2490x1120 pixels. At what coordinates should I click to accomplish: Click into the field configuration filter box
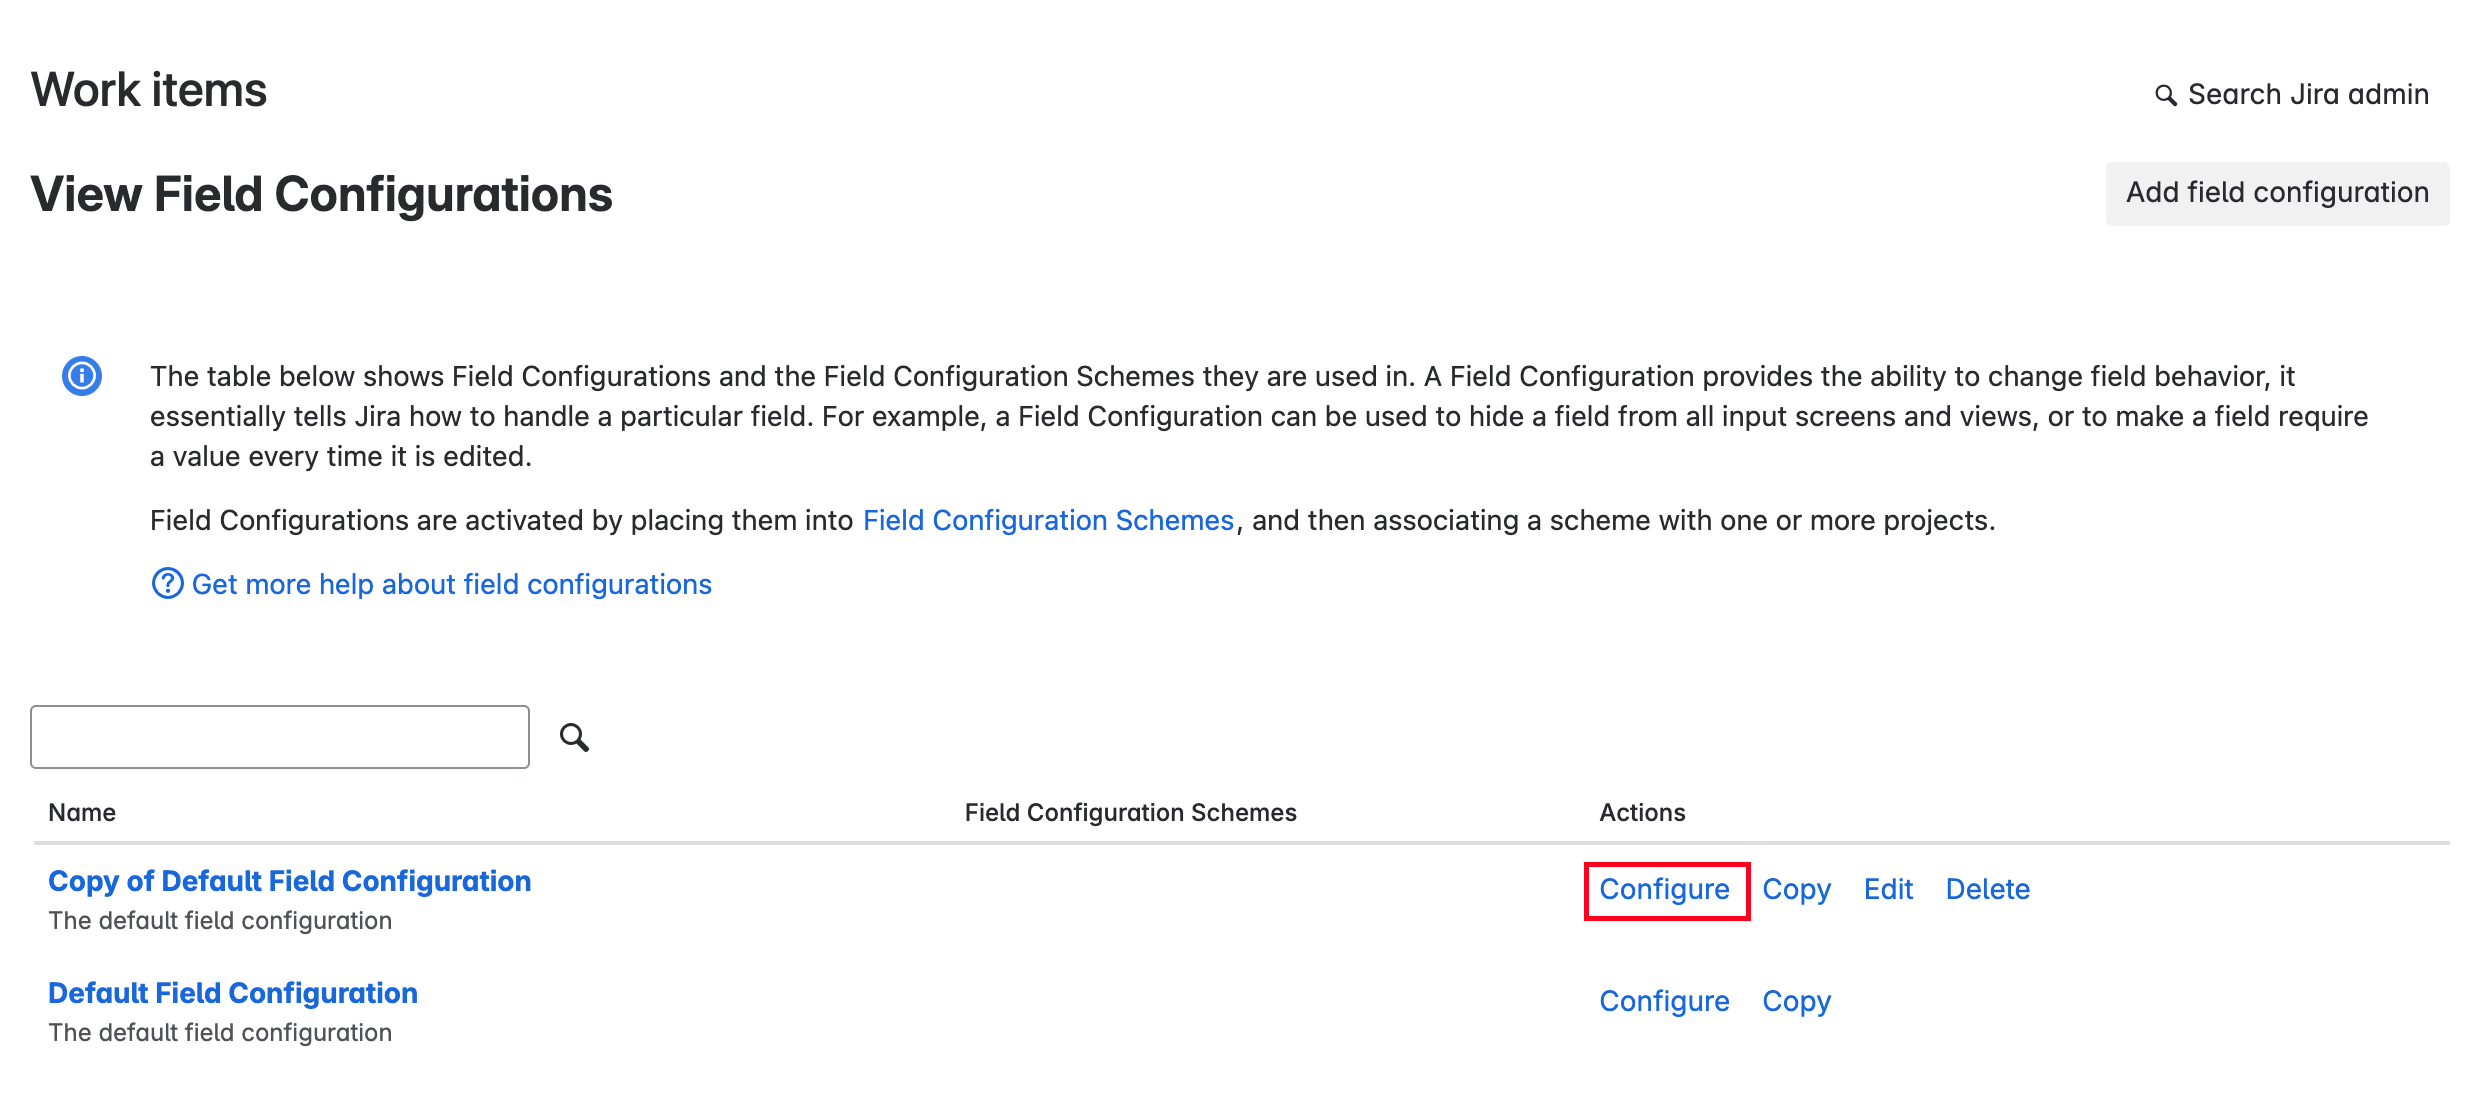click(x=280, y=737)
